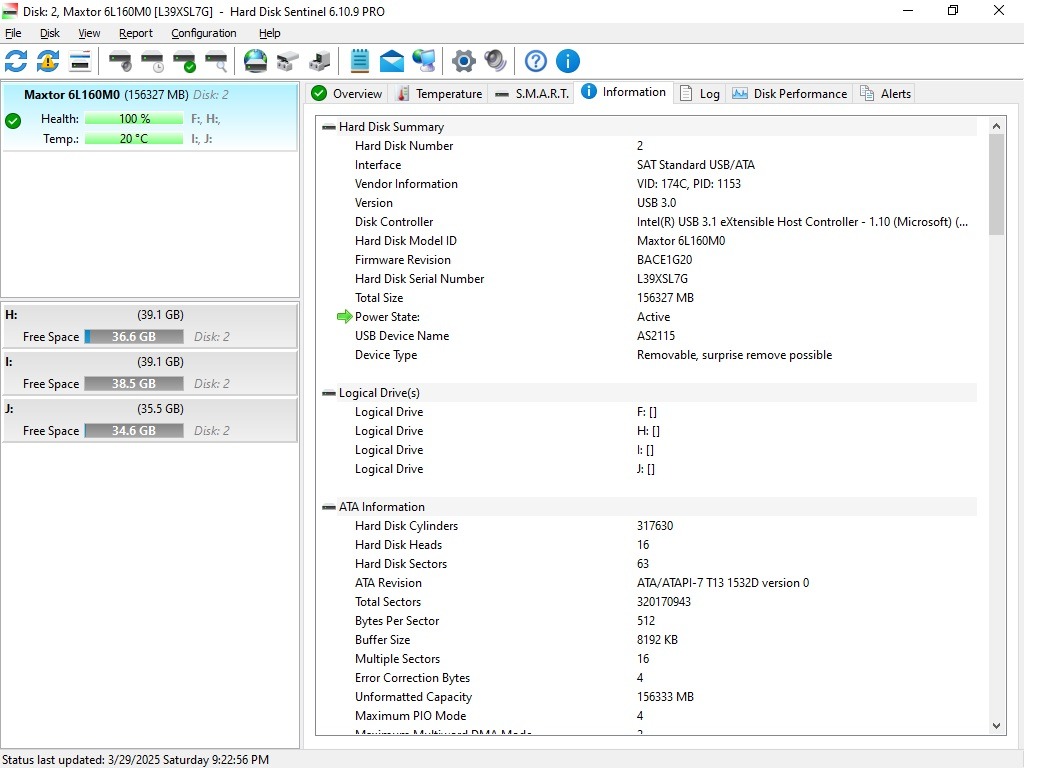Open the Configuration menu
This screenshot has height=768, width=1044.
pyautogui.click(x=204, y=33)
